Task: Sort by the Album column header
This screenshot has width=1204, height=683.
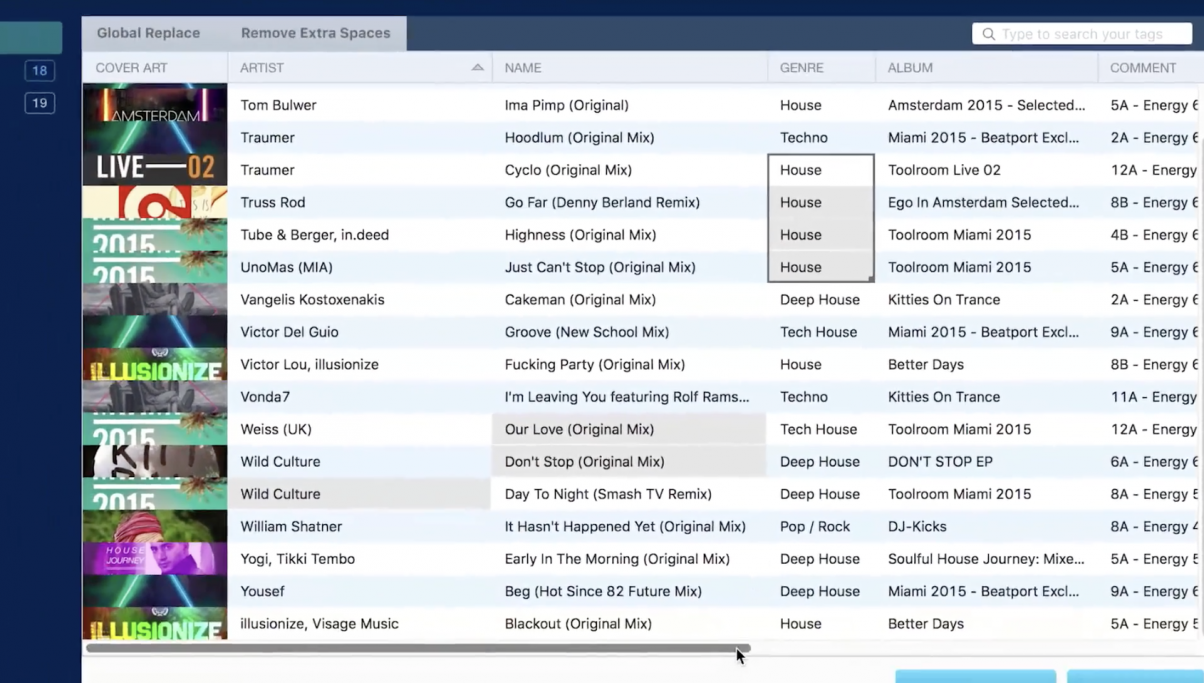Action: pyautogui.click(x=910, y=68)
